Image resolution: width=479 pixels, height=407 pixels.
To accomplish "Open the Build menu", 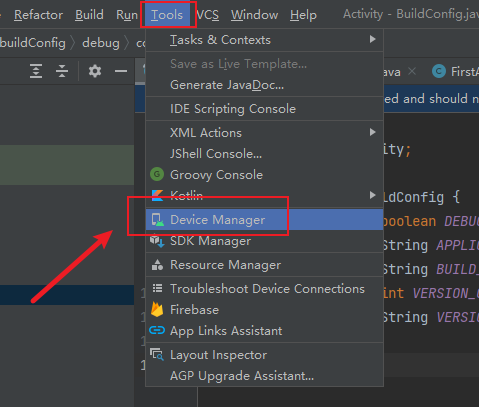I will point(89,15).
